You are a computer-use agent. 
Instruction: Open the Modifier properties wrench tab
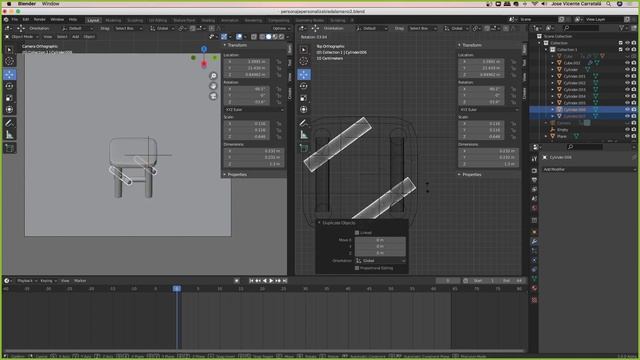tap(534, 242)
